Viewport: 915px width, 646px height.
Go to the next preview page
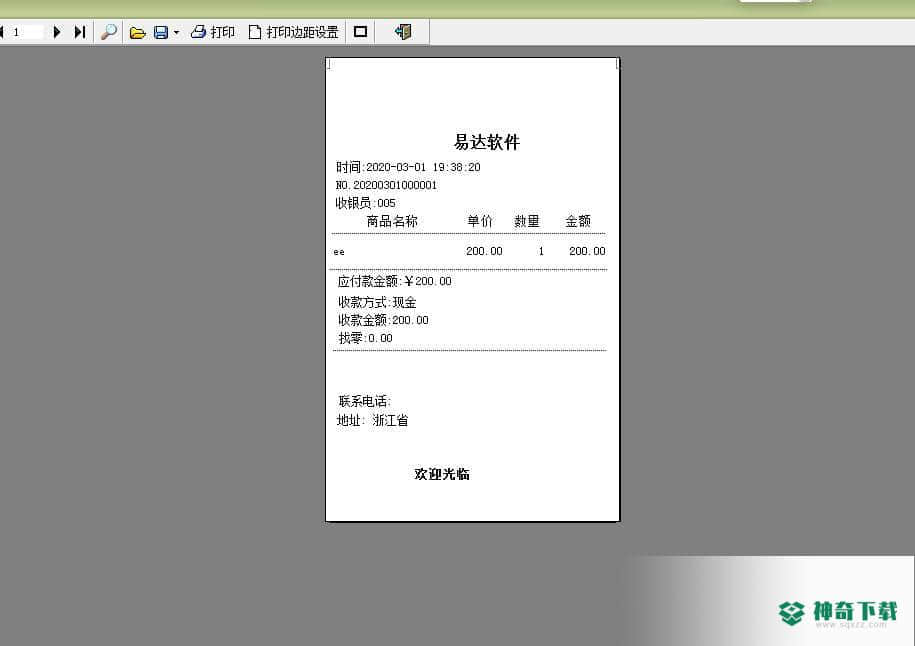click(x=57, y=32)
